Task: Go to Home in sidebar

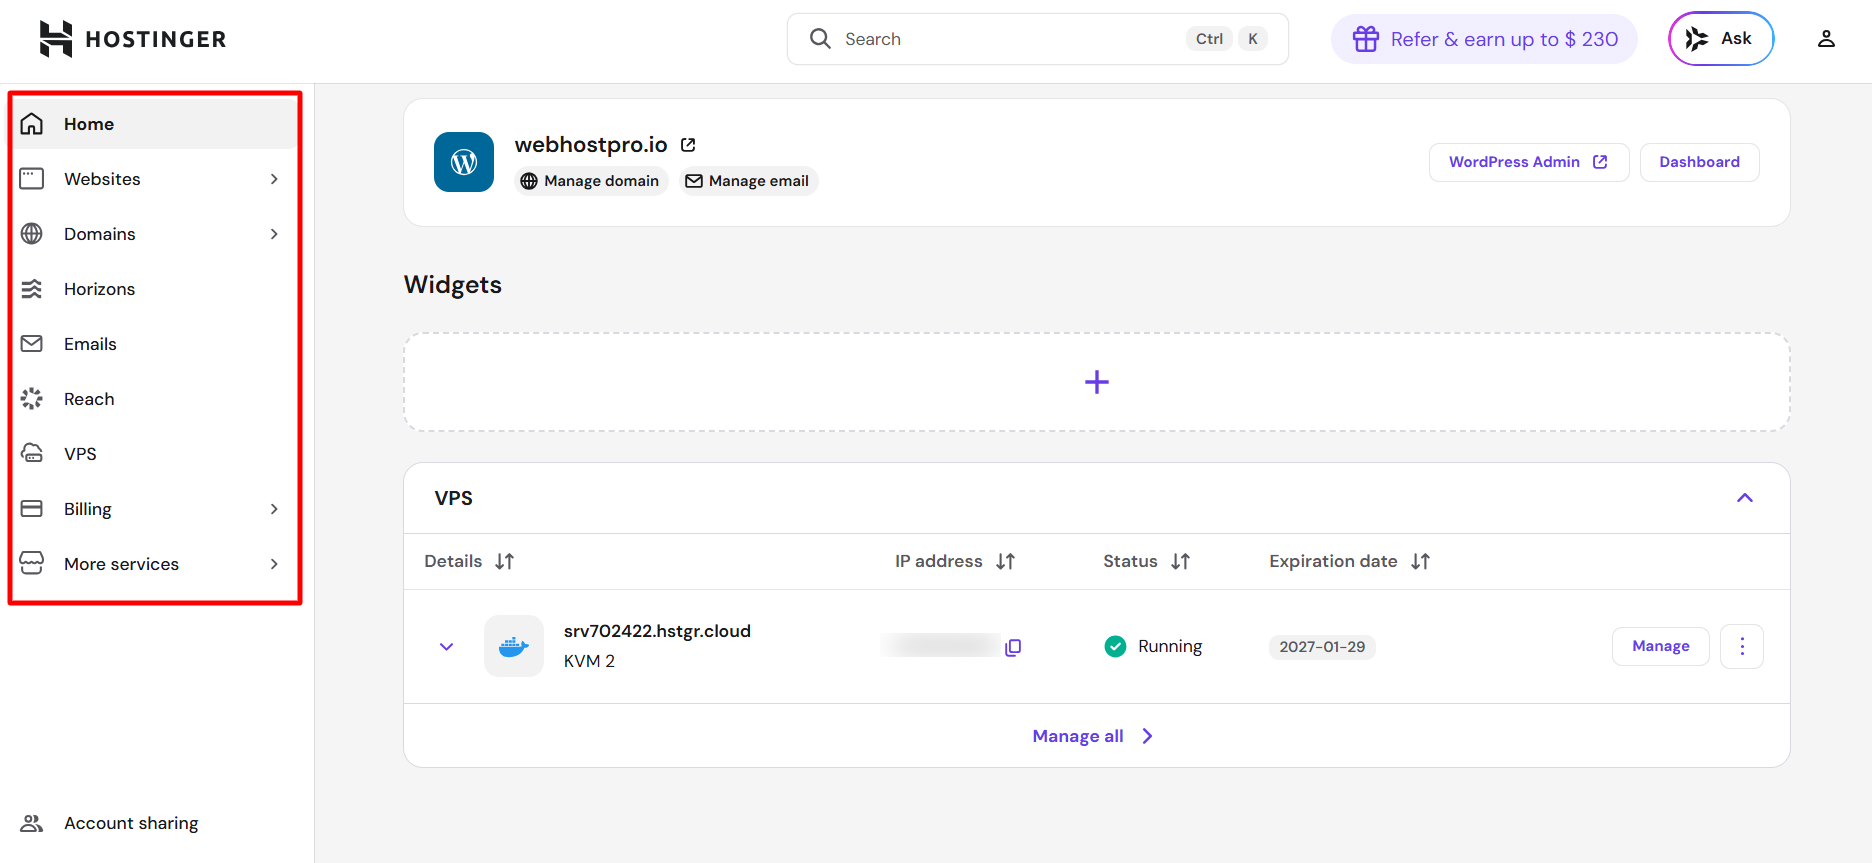Action: pyautogui.click(x=156, y=124)
